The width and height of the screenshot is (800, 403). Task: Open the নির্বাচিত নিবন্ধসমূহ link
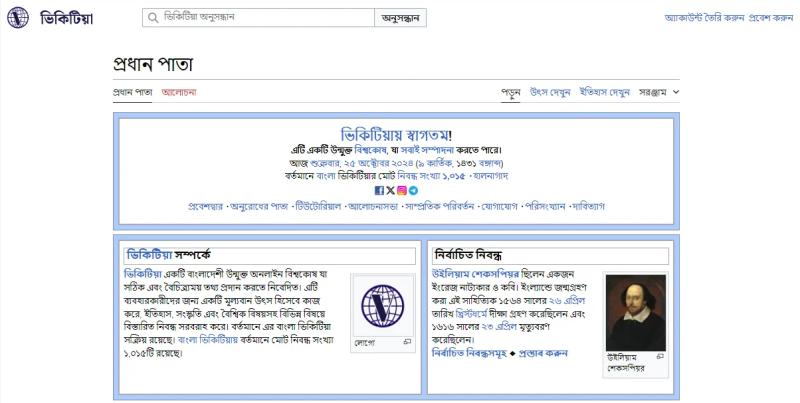click(469, 353)
